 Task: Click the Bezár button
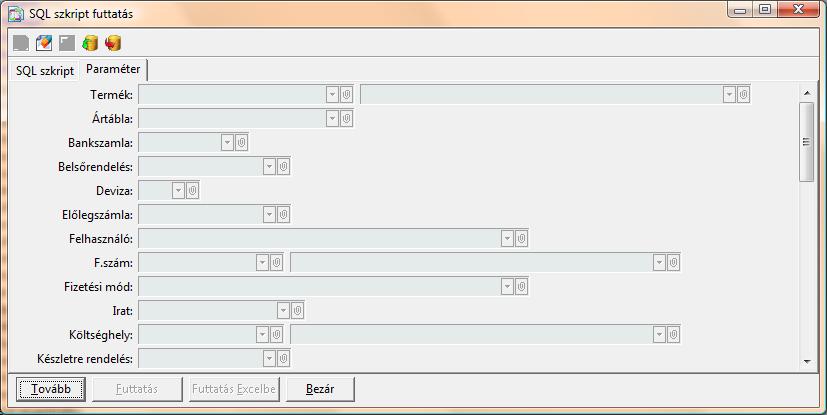(x=320, y=388)
